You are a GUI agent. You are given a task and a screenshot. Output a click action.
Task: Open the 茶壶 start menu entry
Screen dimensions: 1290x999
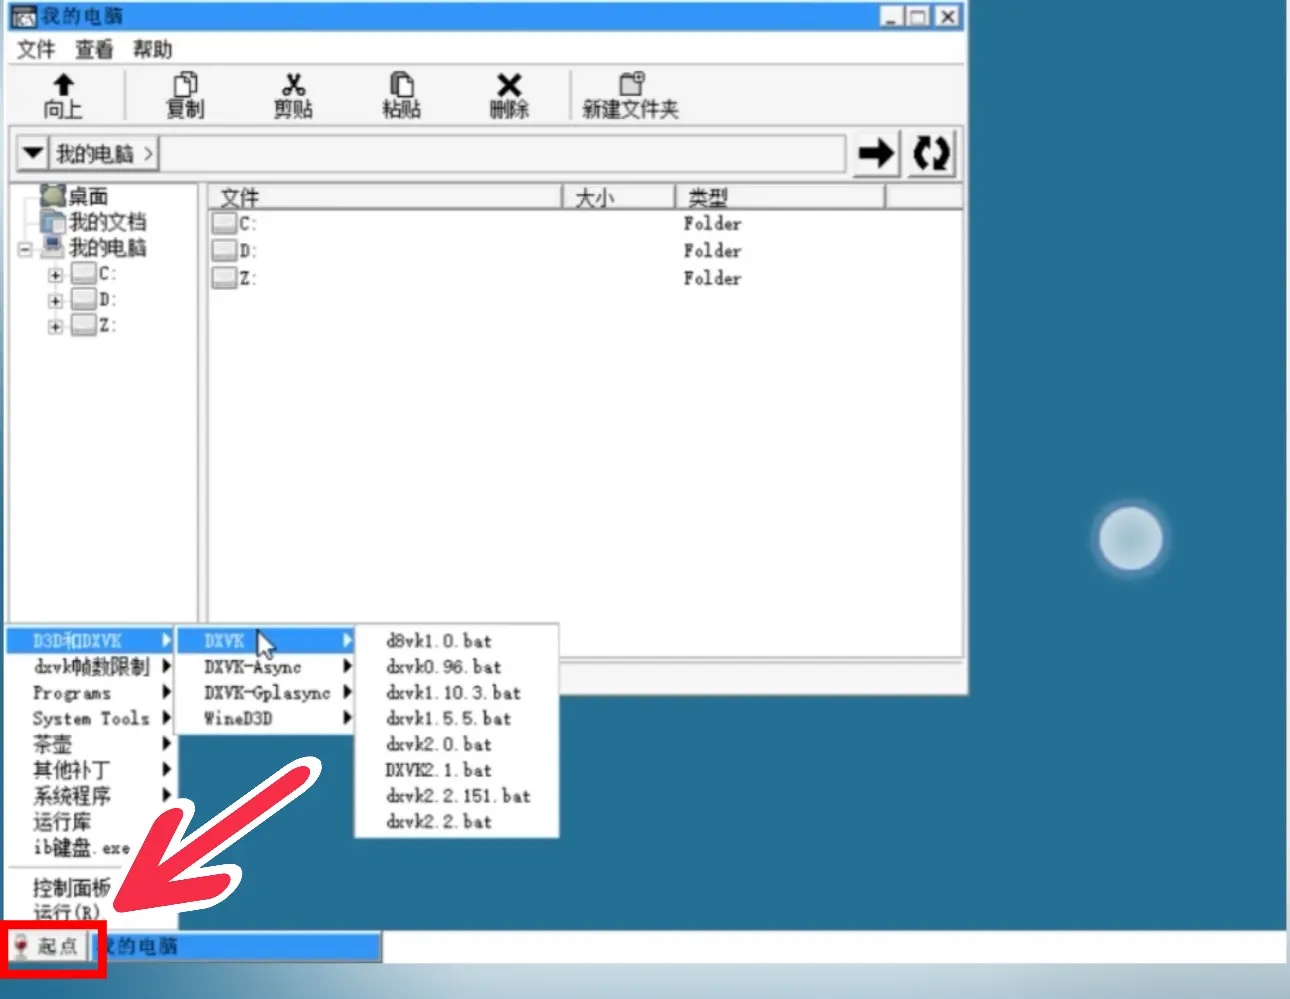click(x=91, y=744)
